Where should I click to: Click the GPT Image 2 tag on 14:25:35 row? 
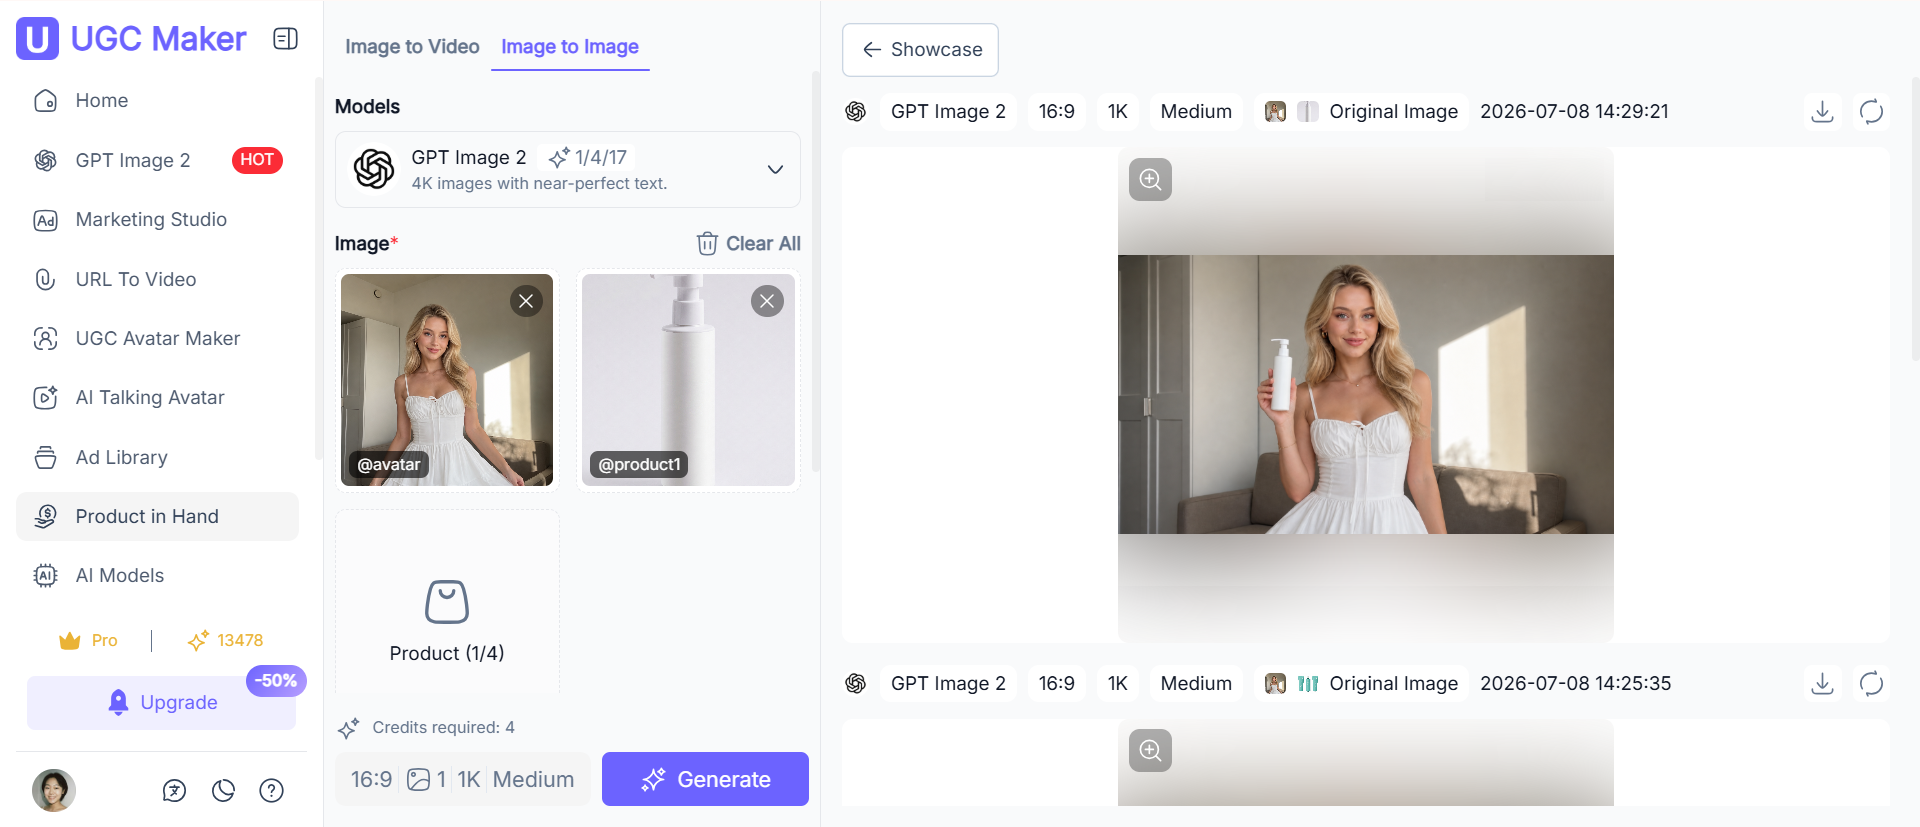click(x=948, y=683)
